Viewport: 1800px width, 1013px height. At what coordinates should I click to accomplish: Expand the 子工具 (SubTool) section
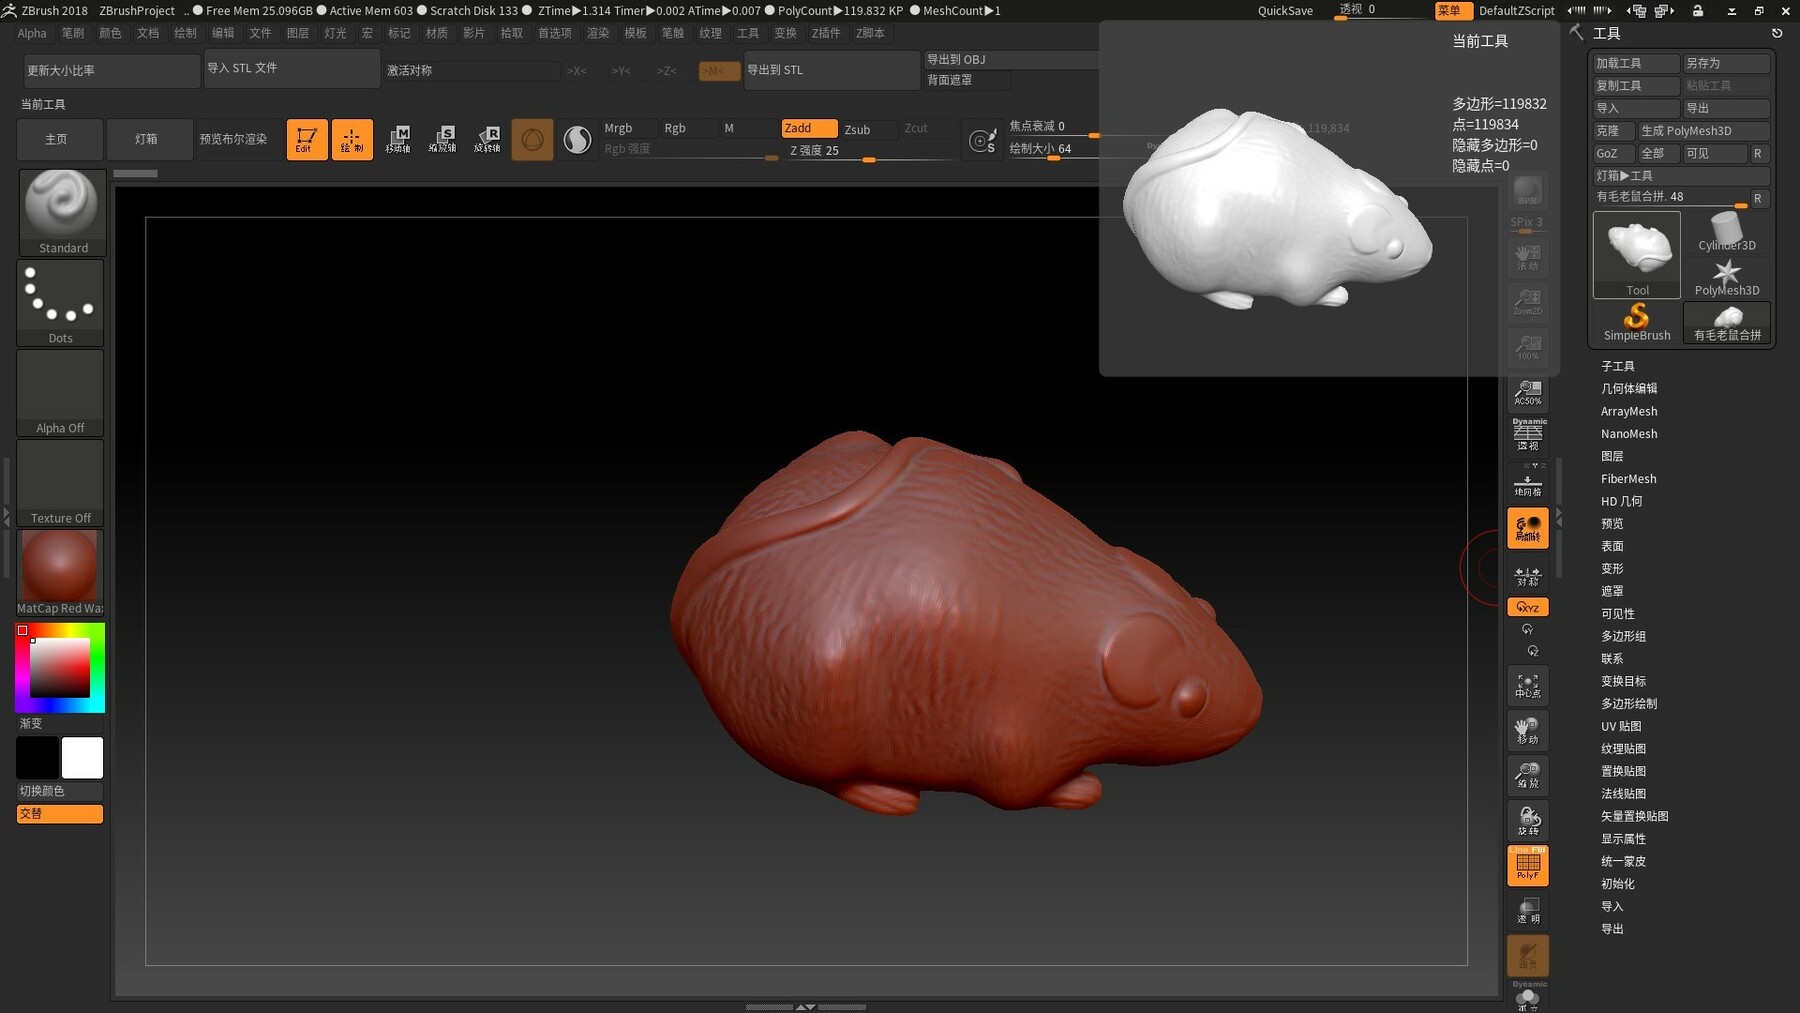click(x=1618, y=366)
